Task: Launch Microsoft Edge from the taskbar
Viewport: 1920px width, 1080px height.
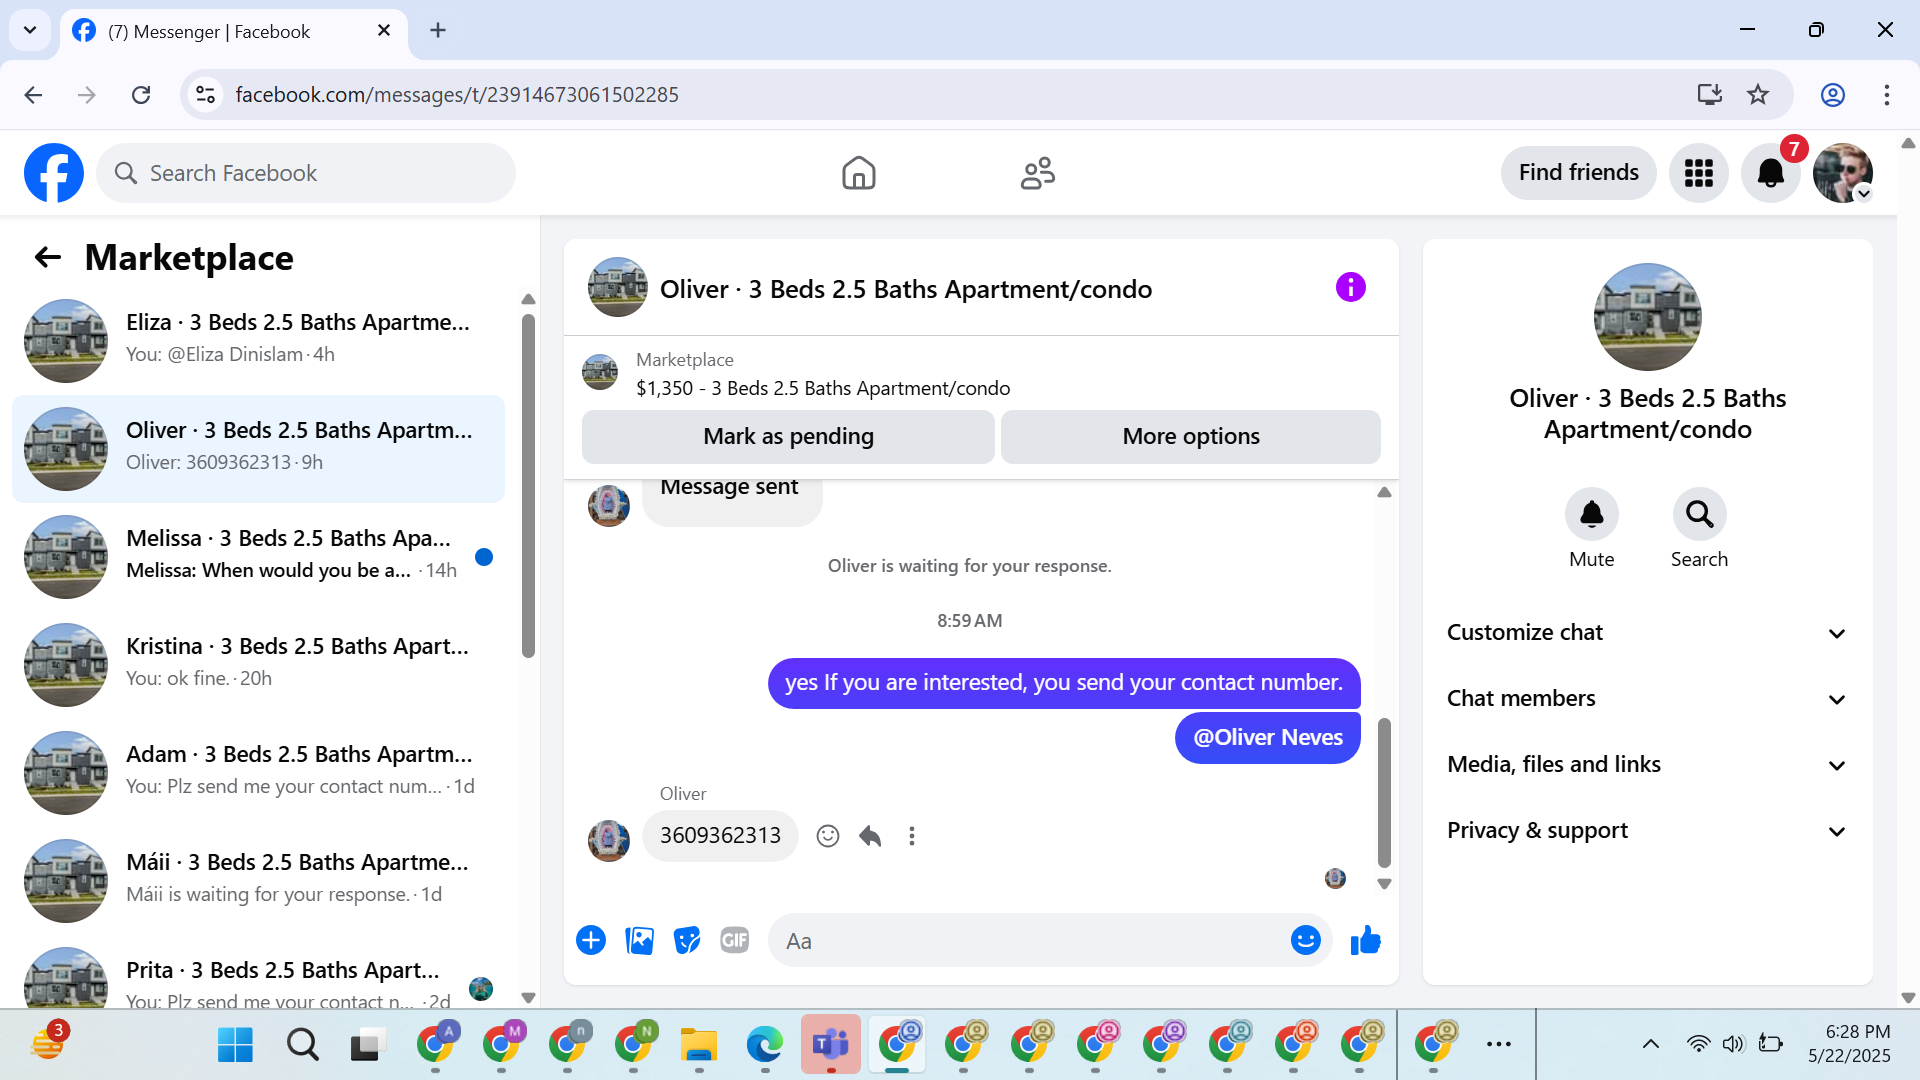Action: [x=765, y=1044]
